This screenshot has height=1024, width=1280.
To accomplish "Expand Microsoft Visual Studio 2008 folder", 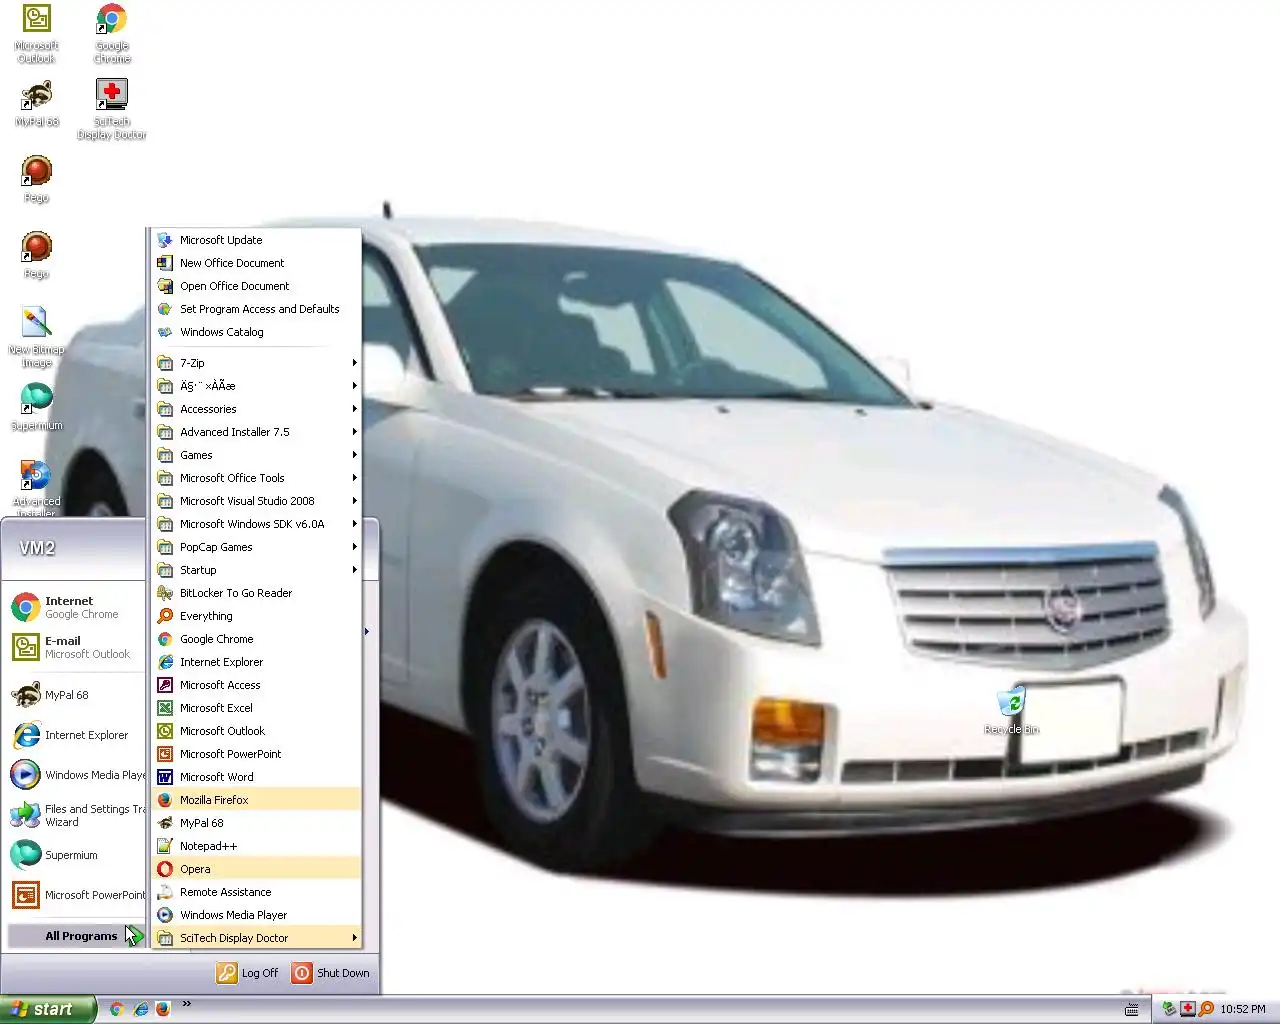I will [256, 501].
